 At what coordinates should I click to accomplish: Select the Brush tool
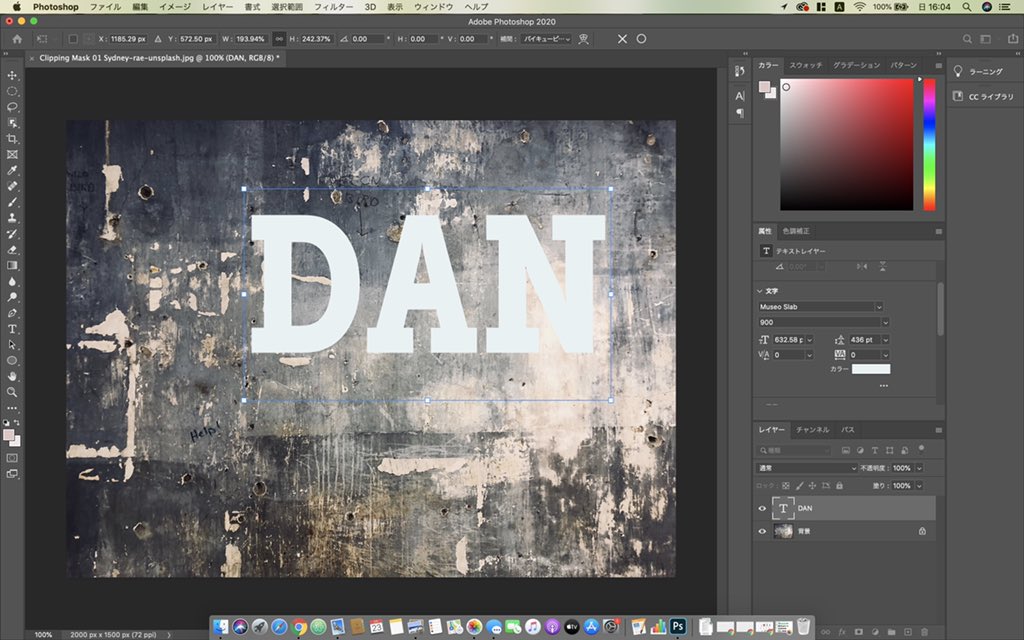(12, 202)
